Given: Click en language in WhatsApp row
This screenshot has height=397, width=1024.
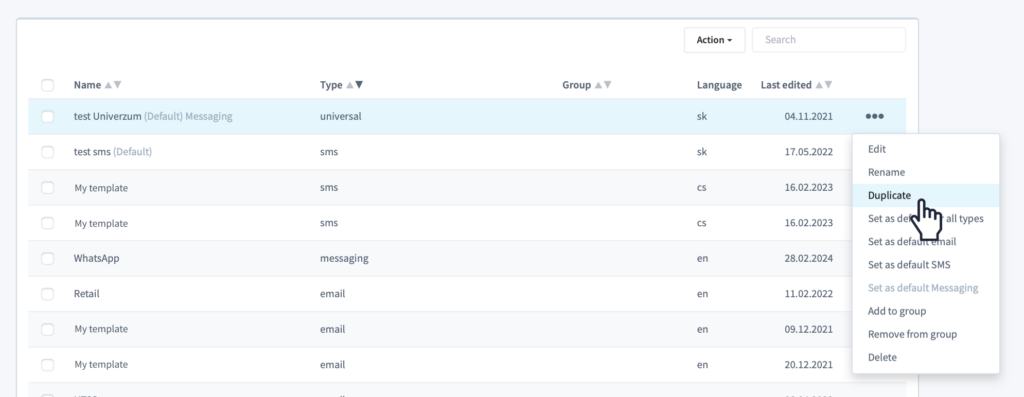Looking at the screenshot, I should 702,259.
